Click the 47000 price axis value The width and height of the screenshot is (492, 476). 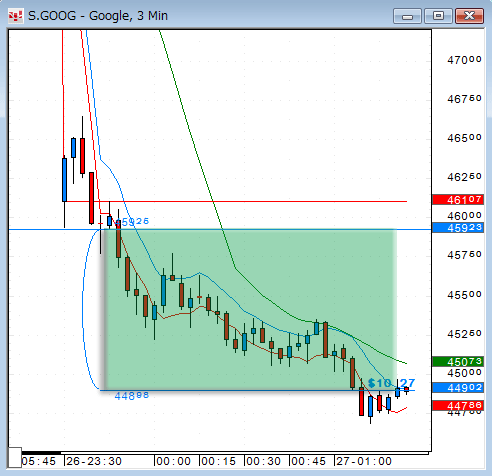[464, 60]
